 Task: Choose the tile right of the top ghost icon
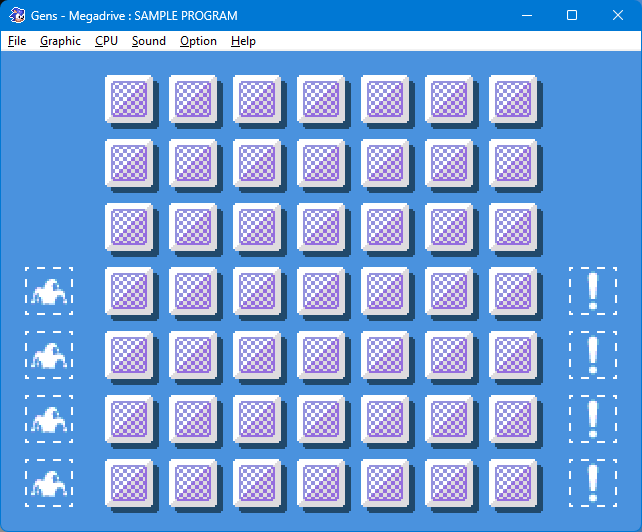129,291
